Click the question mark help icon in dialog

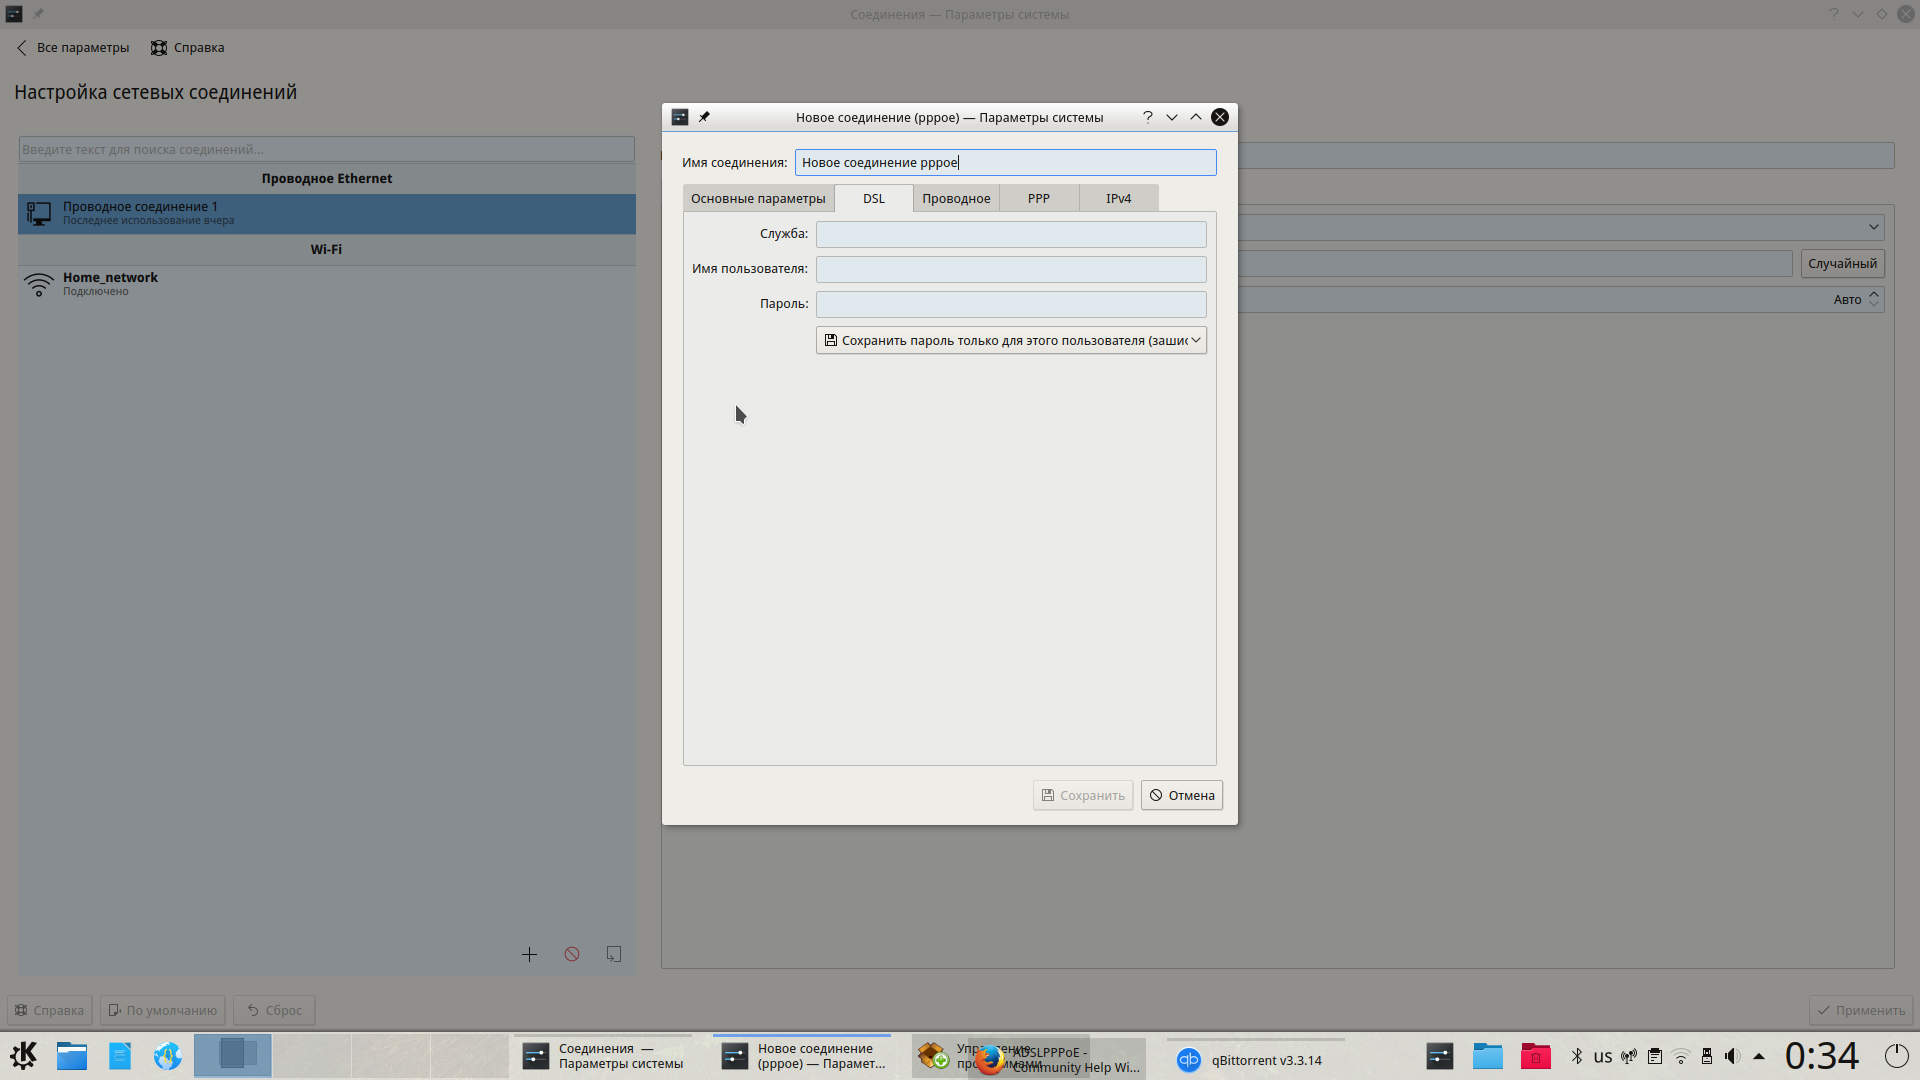tap(1147, 117)
